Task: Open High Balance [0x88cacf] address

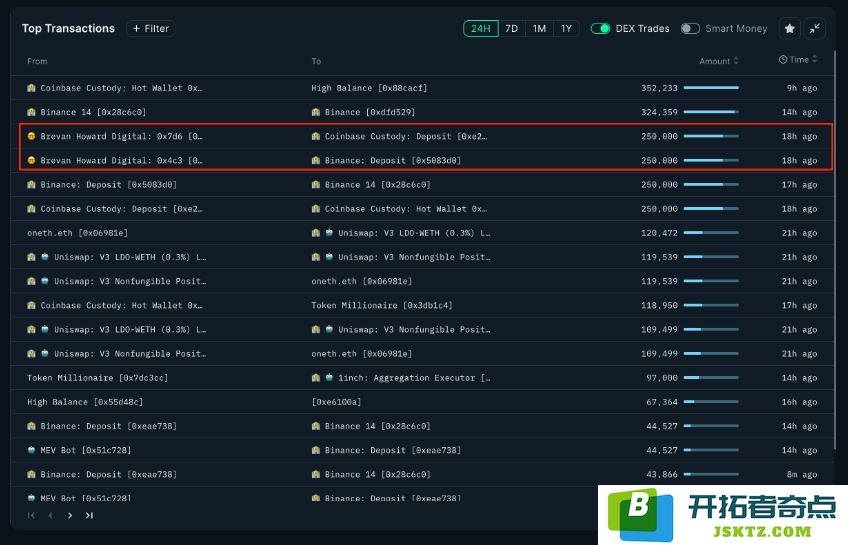Action: pos(369,88)
